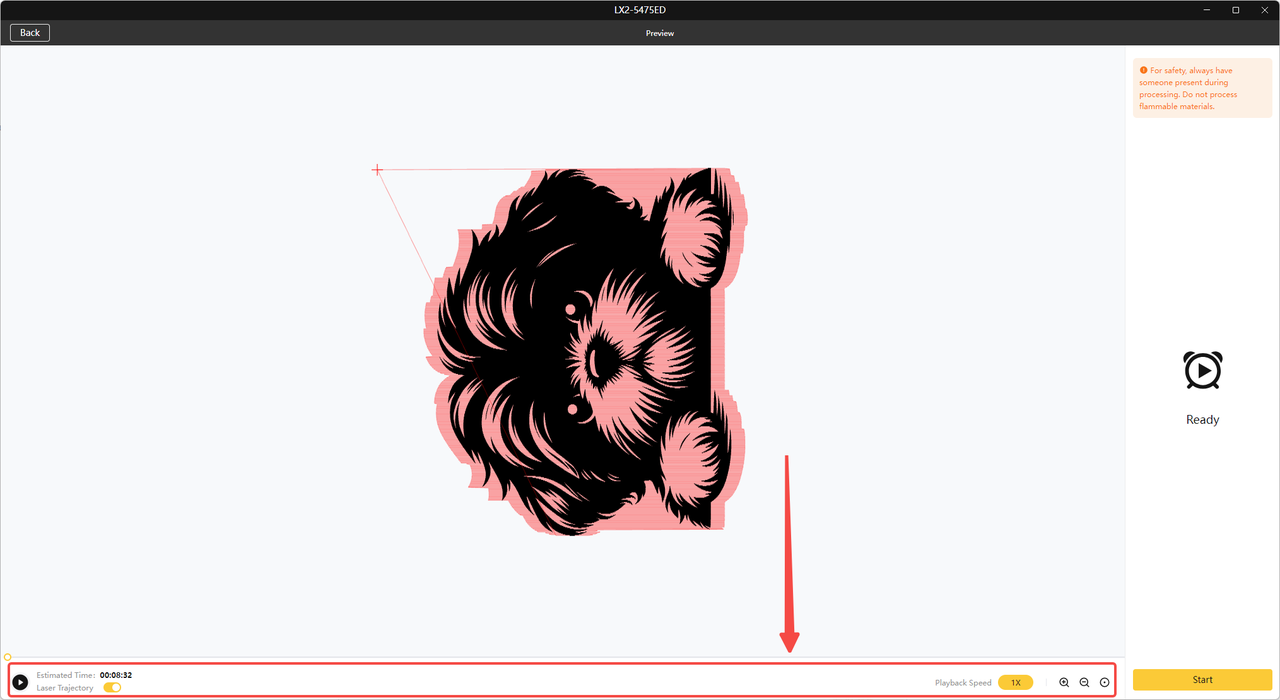The height and width of the screenshot is (700, 1280).
Task: Change the 1X playback speed
Action: click(x=1015, y=682)
